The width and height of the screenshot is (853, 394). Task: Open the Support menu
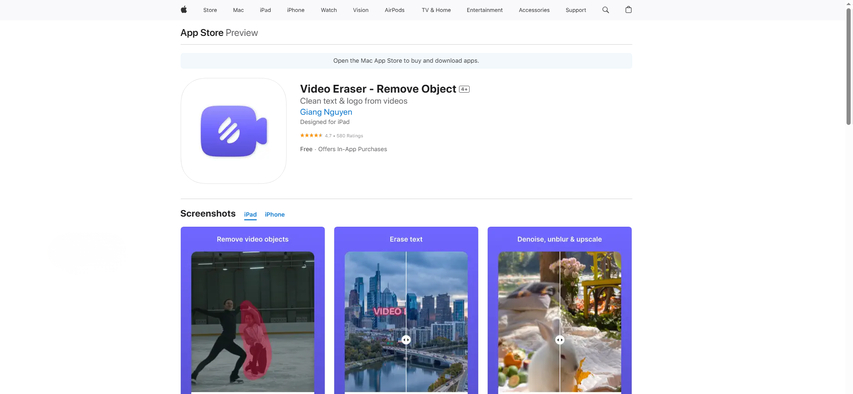pos(576,10)
